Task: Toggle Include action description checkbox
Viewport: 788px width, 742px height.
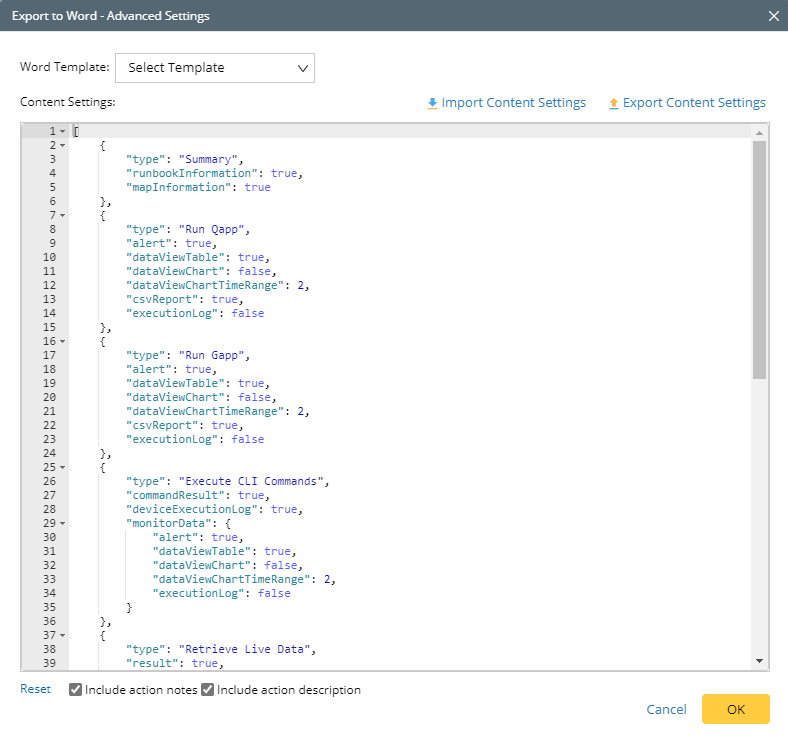Action: [208, 690]
